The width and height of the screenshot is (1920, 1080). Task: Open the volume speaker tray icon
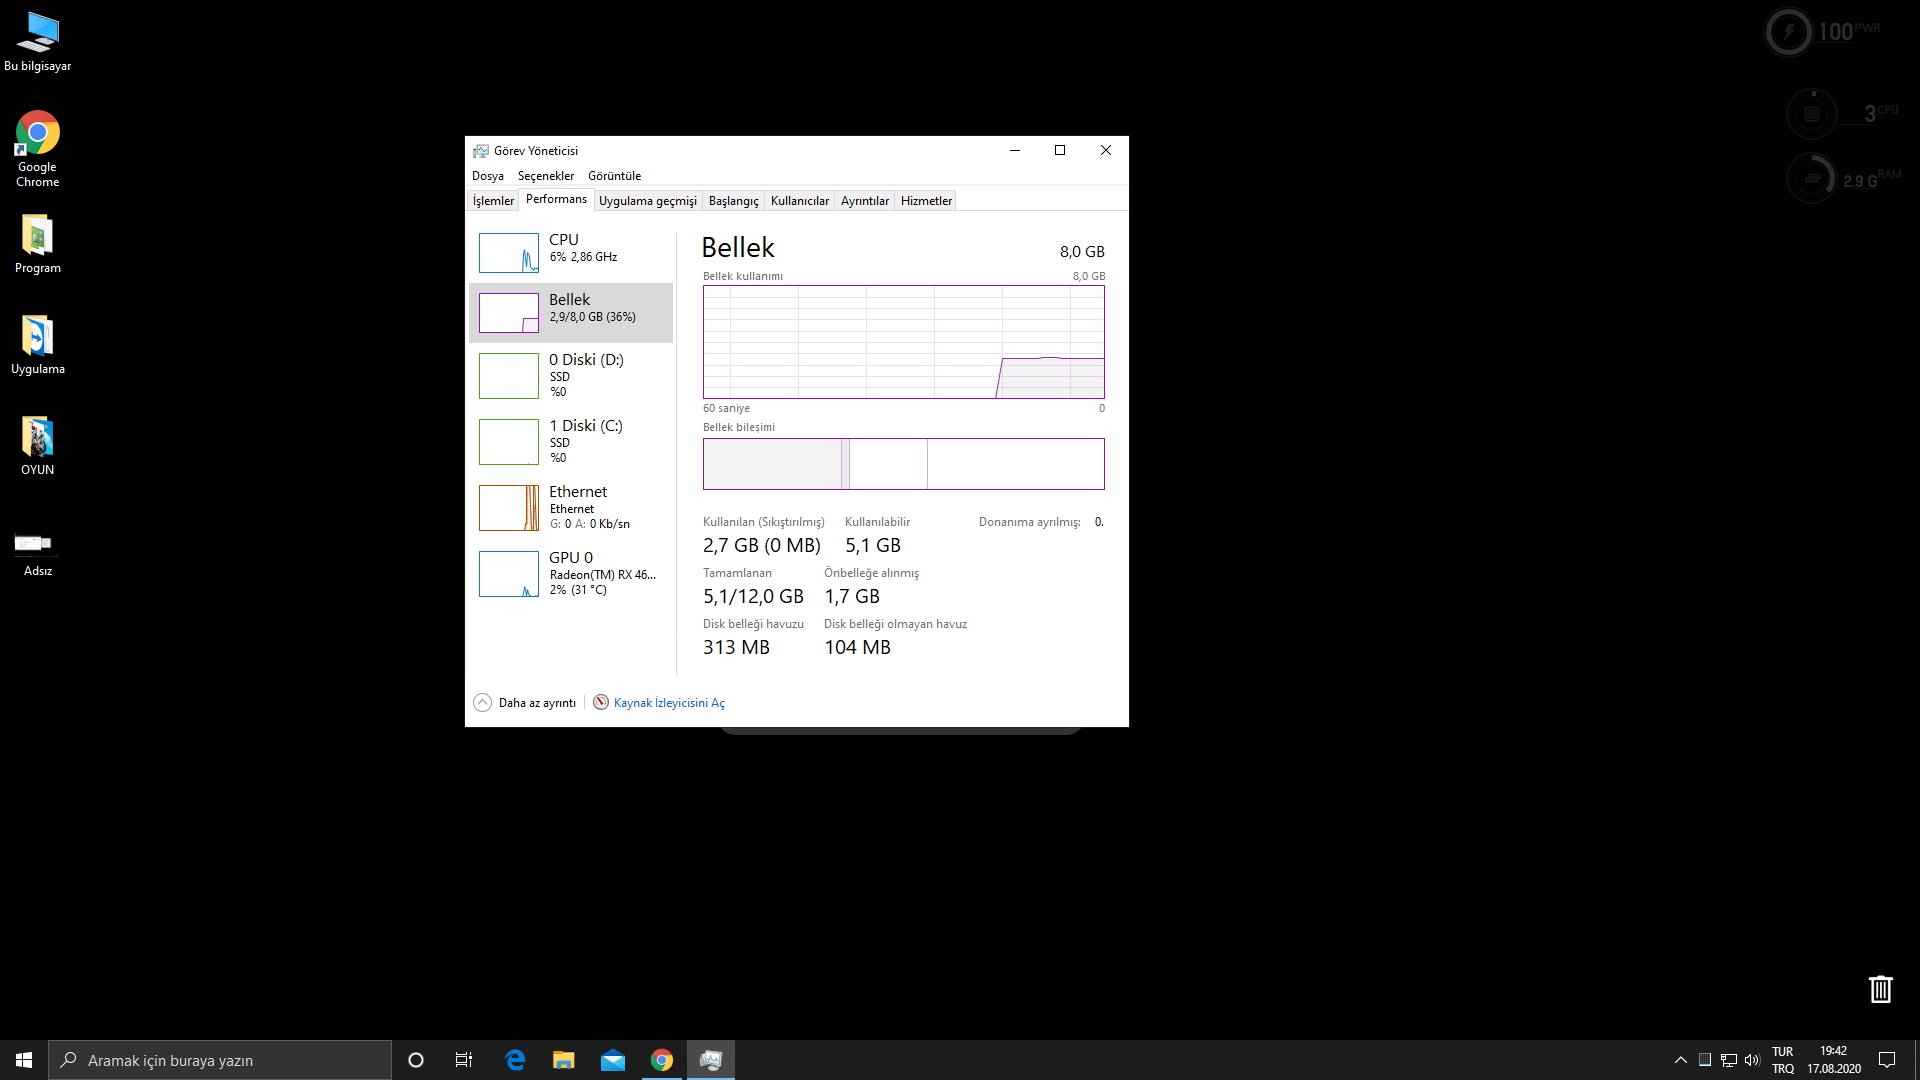(x=1752, y=1060)
